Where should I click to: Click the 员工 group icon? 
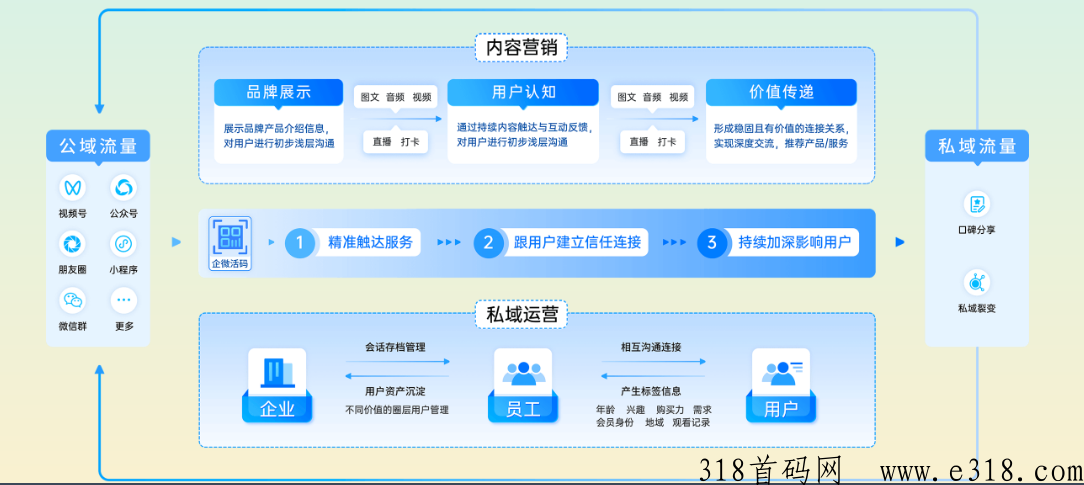tap(523, 373)
